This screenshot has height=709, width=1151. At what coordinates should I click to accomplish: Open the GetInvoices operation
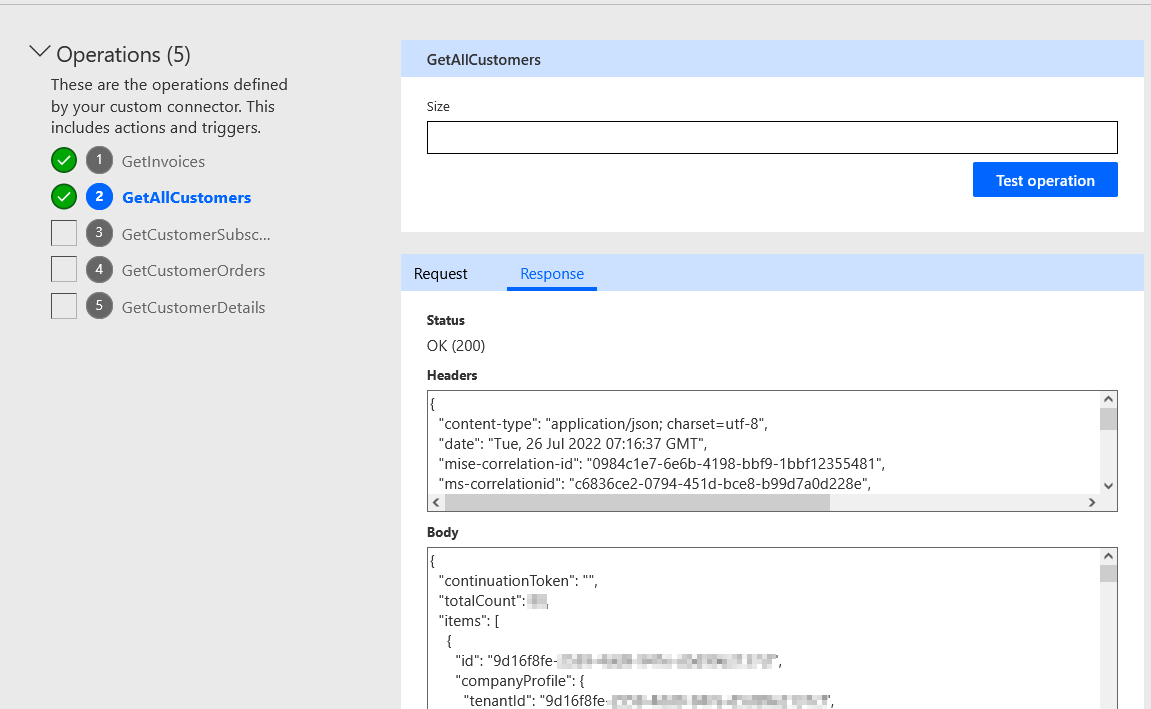(163, 161)
